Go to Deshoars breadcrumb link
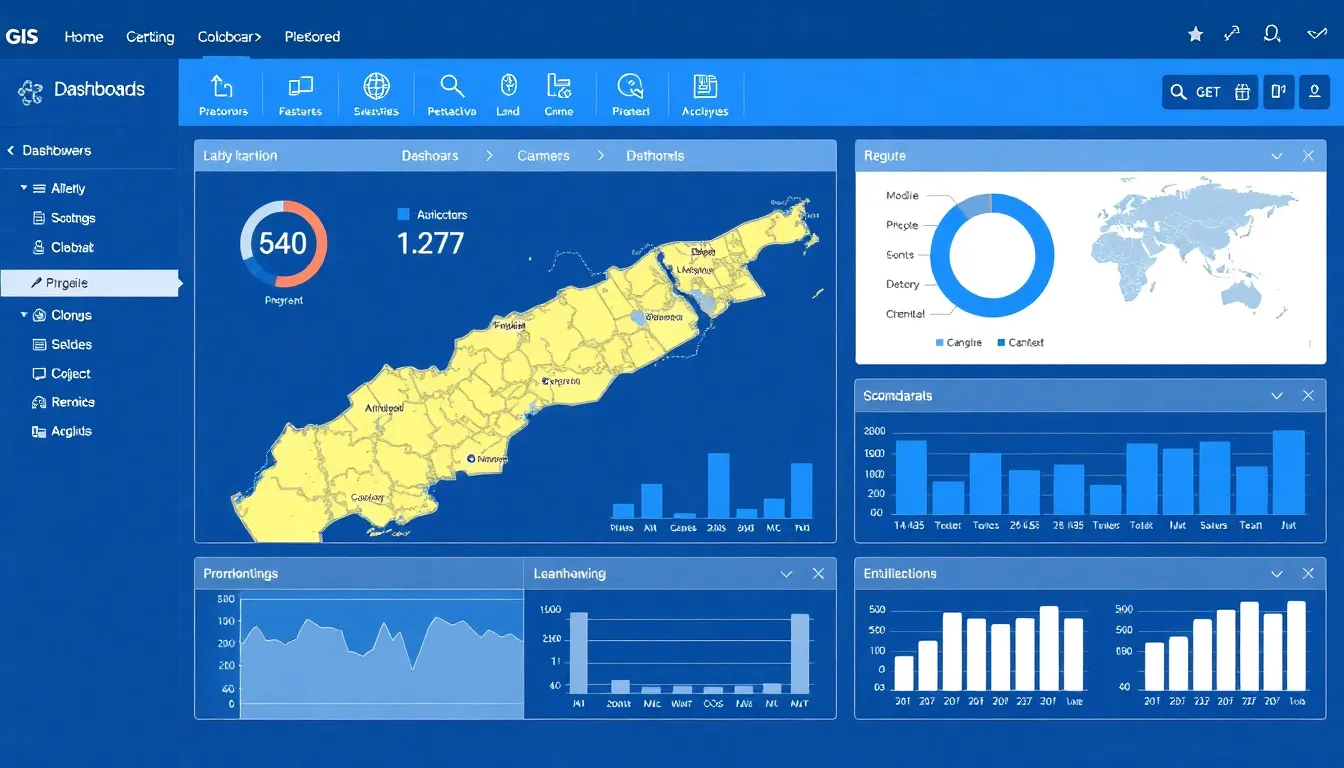 [430, 156]
